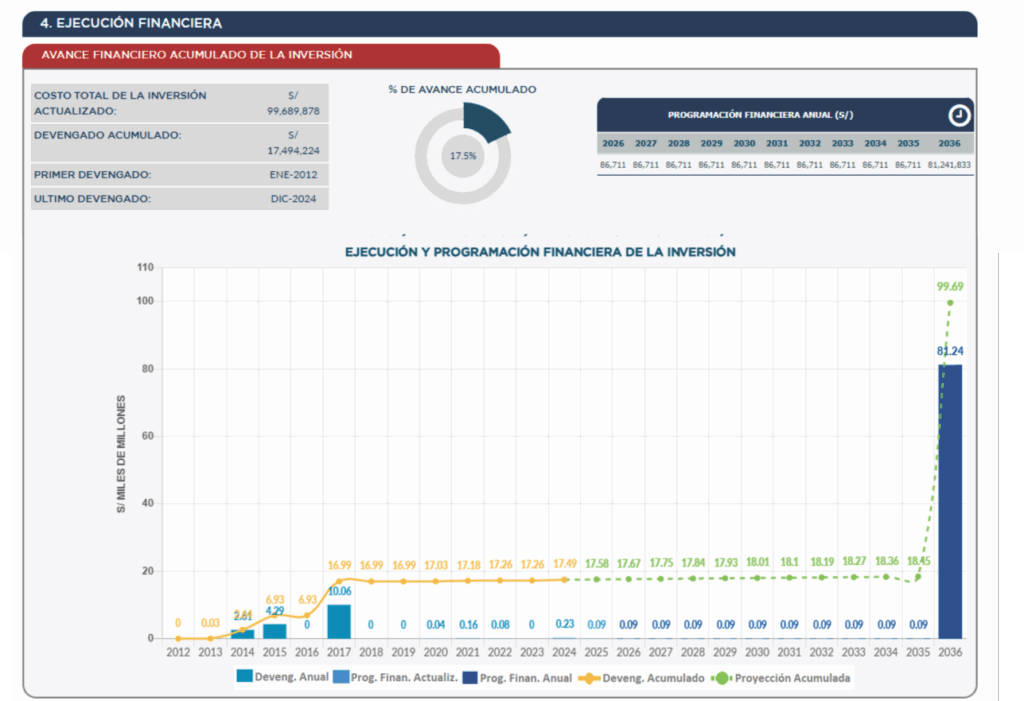This screenshot has height=701, width=1024.
Task: Select the Costo Total de la Inversión row
Action: tap(180, 103)
